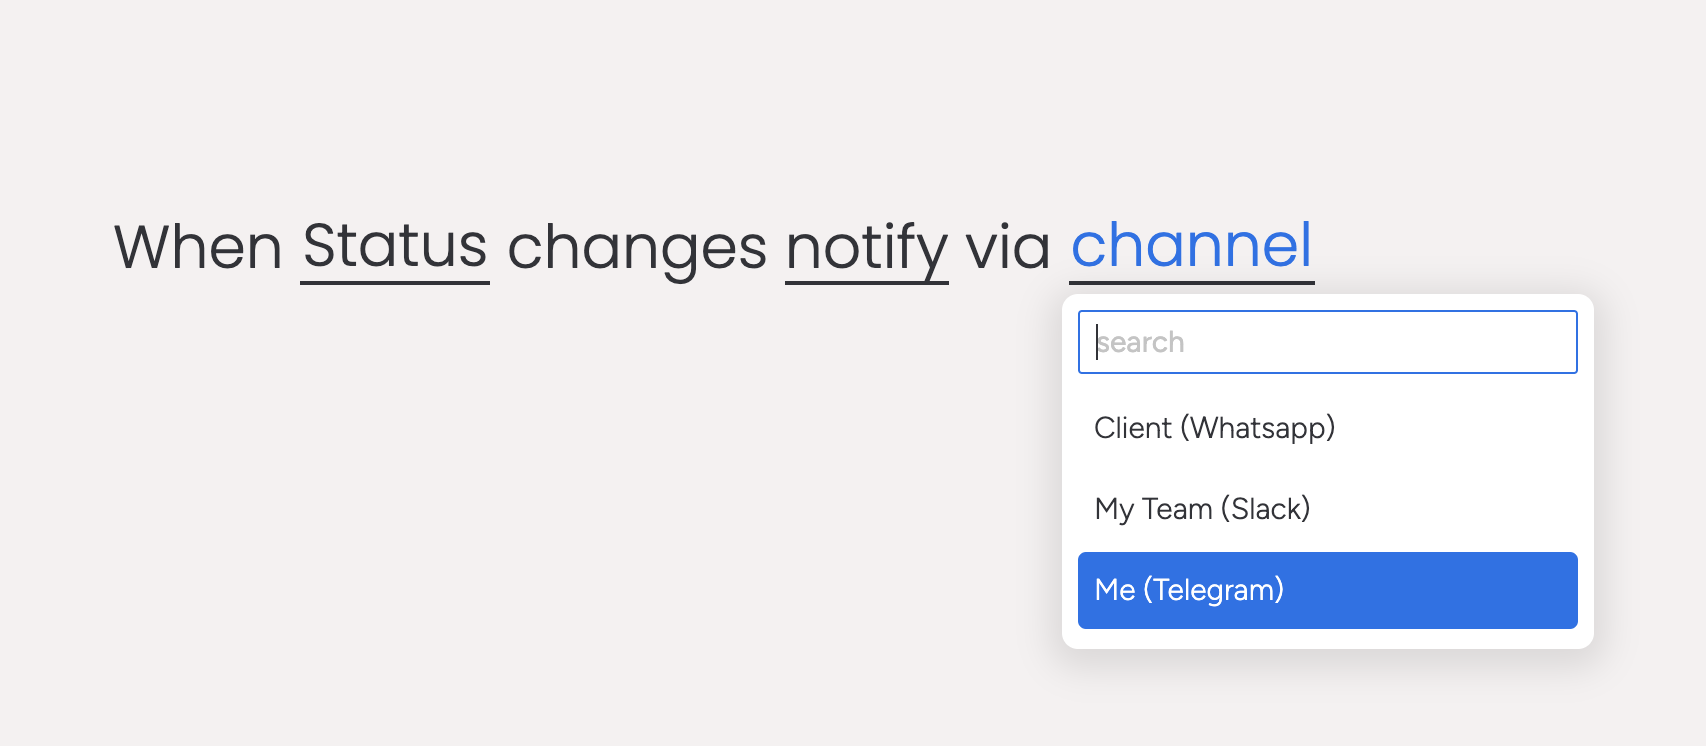Focus the search input of the dropdown

(x=1326, y=341)
